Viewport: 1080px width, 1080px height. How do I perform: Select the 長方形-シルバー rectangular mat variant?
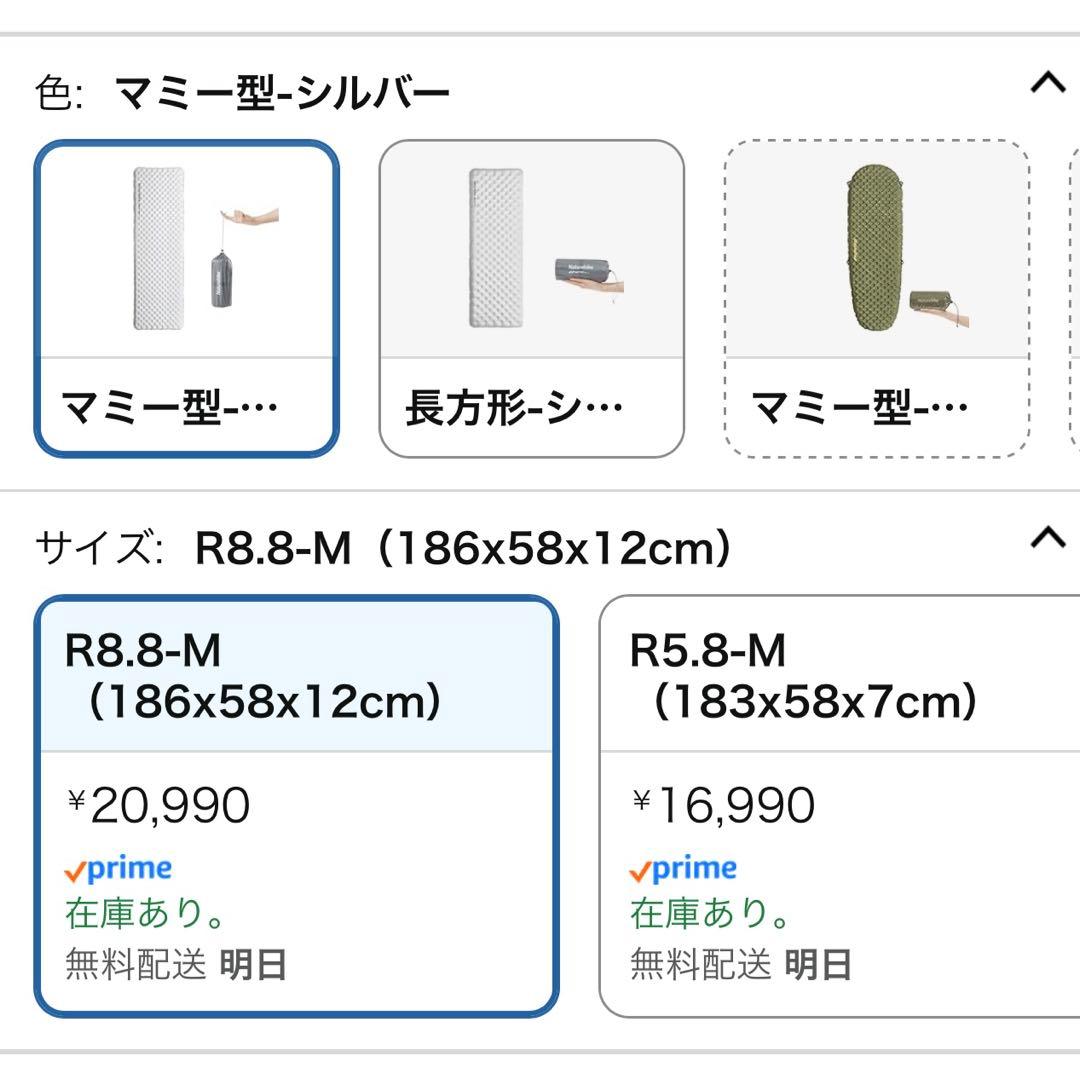click(532, 295)
